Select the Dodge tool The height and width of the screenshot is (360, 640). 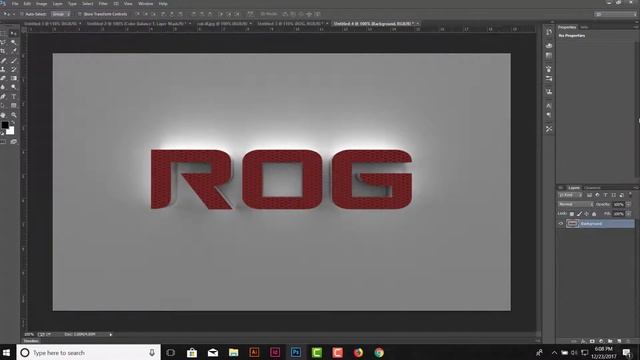pos(13,87)
